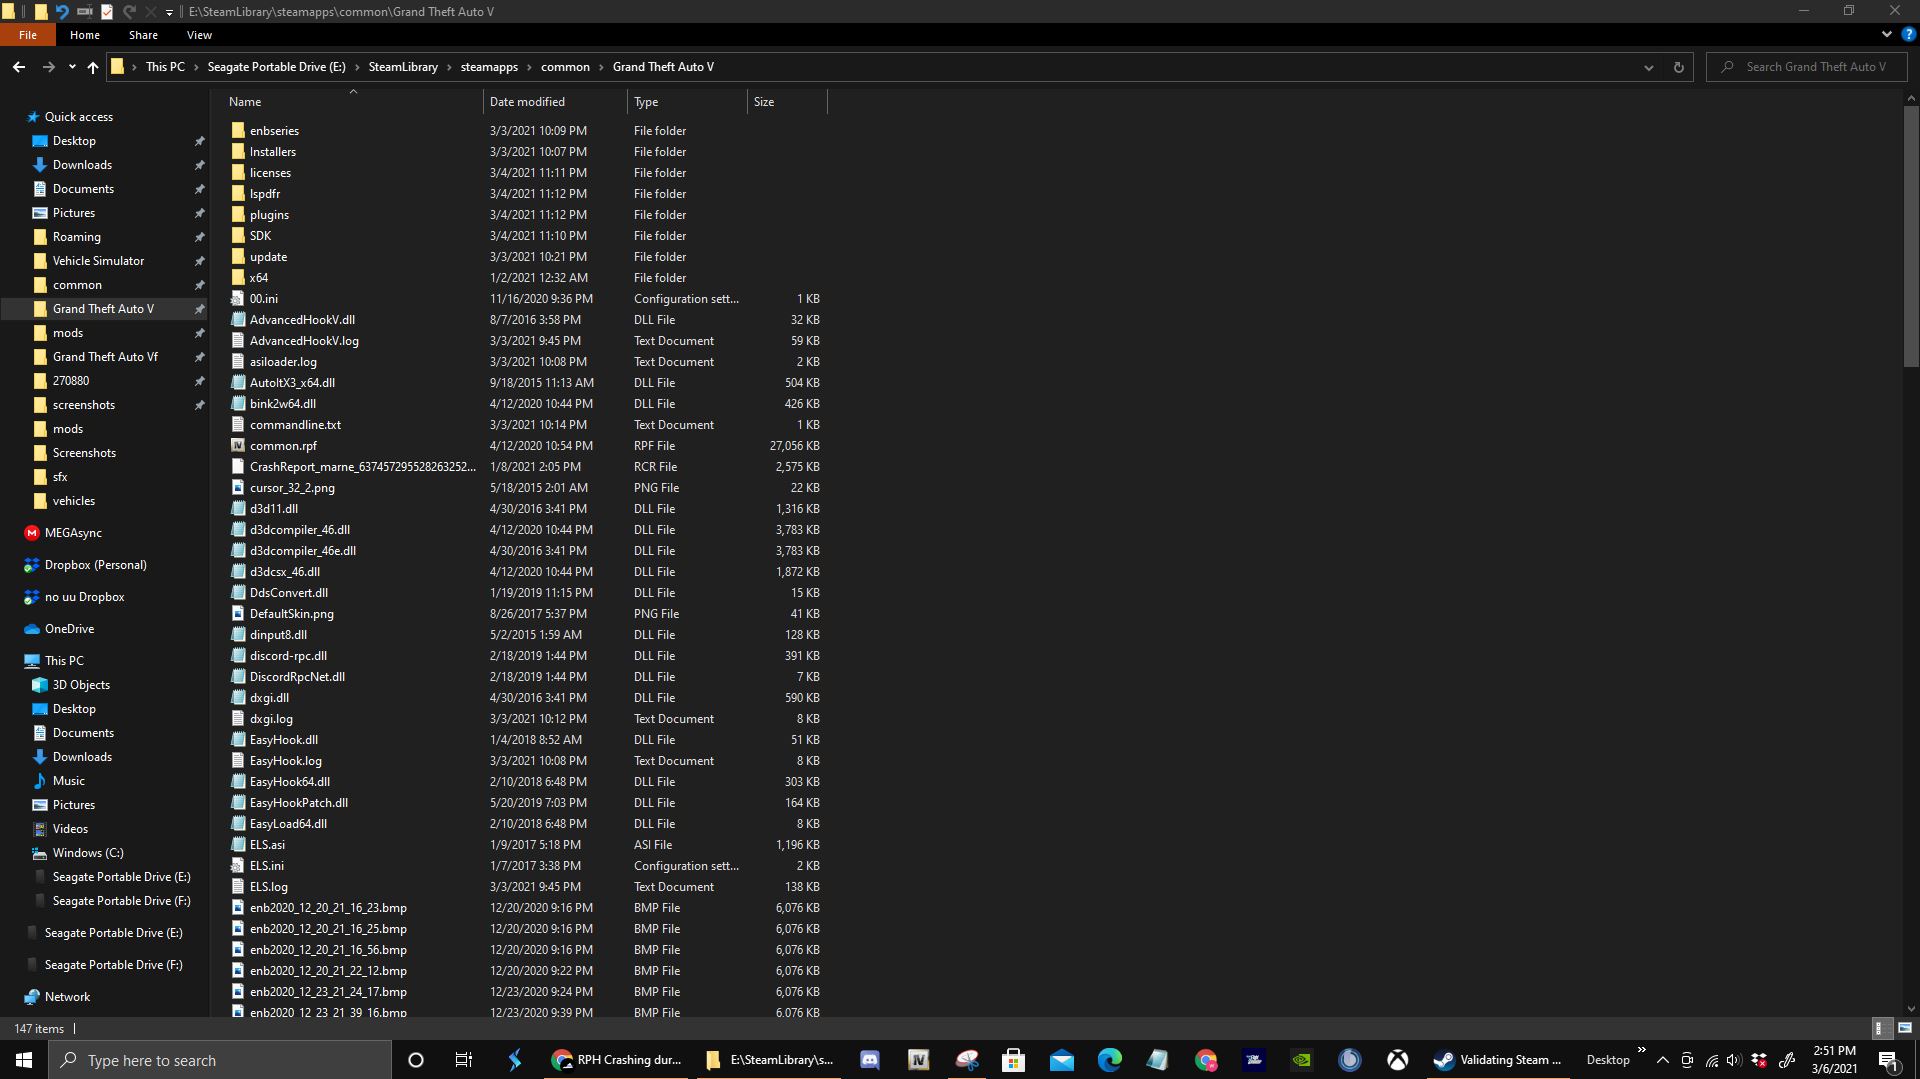1920x1079 pixels.
Task: Refresh the Grand Theft Auto V folder
Action: (x=1678, y=67)
